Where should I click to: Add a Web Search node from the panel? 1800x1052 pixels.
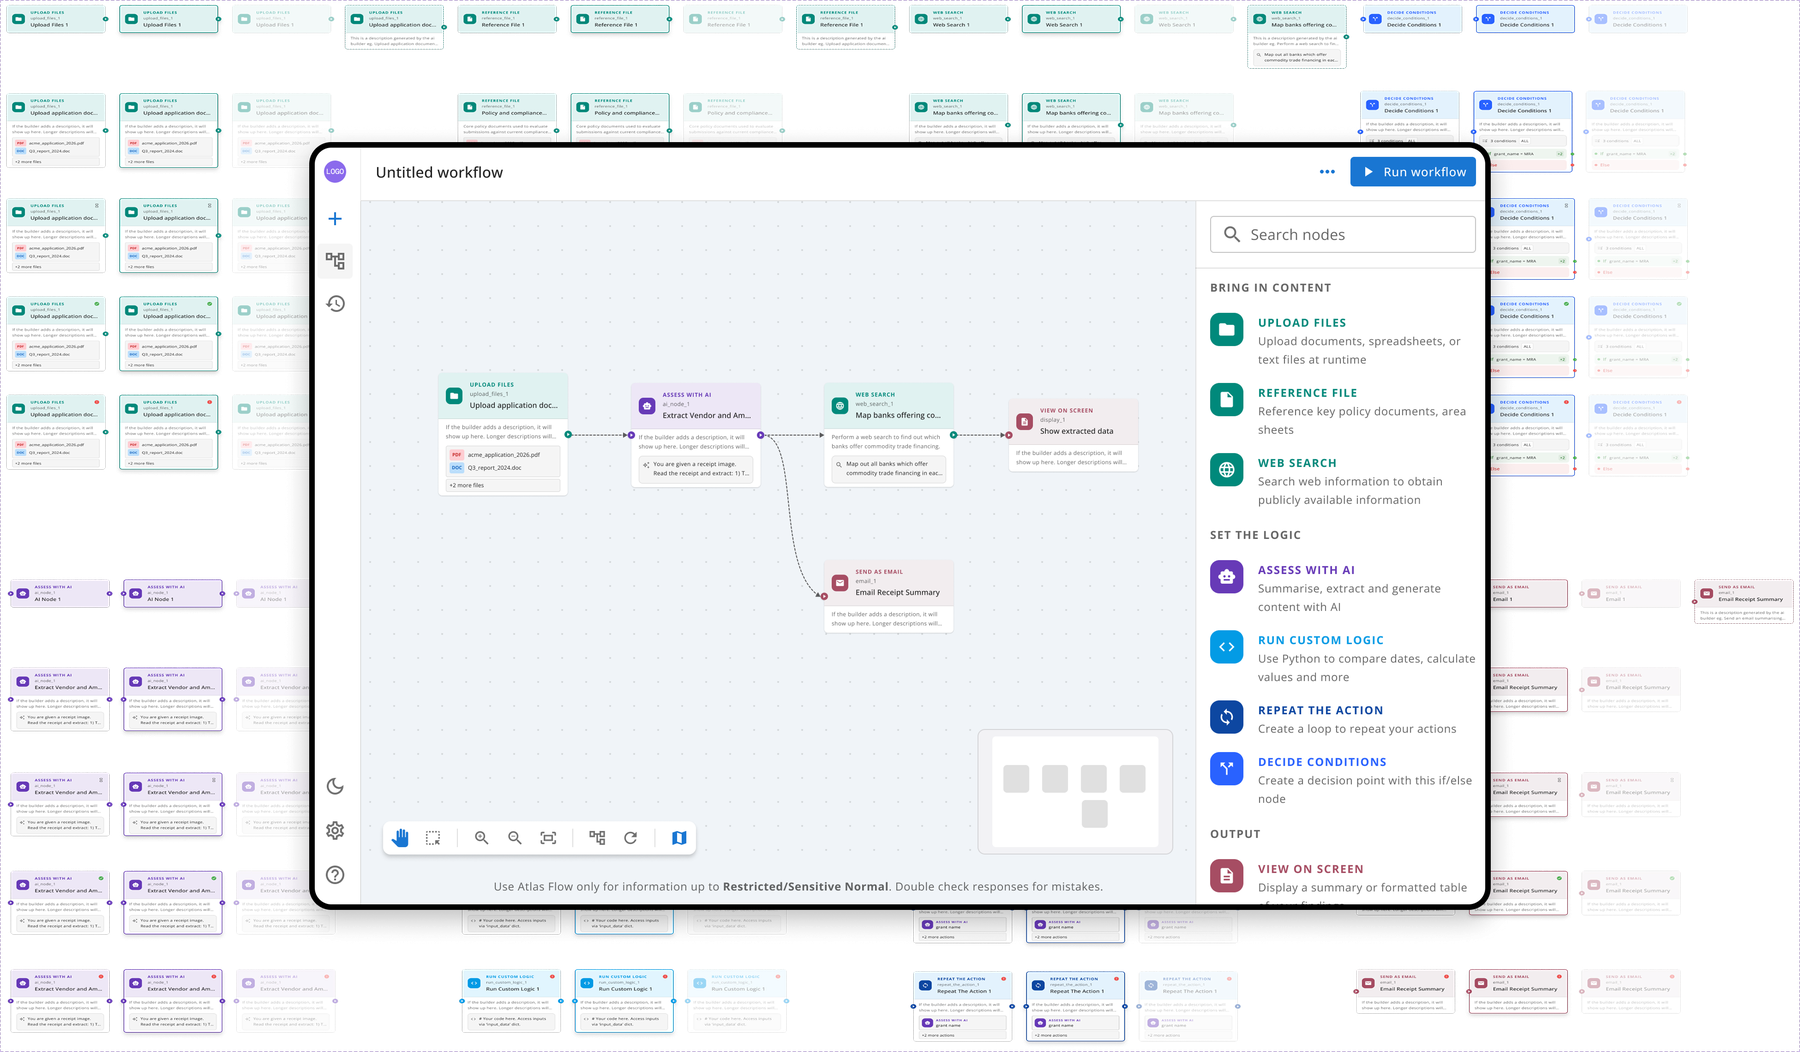point(1343,481)
